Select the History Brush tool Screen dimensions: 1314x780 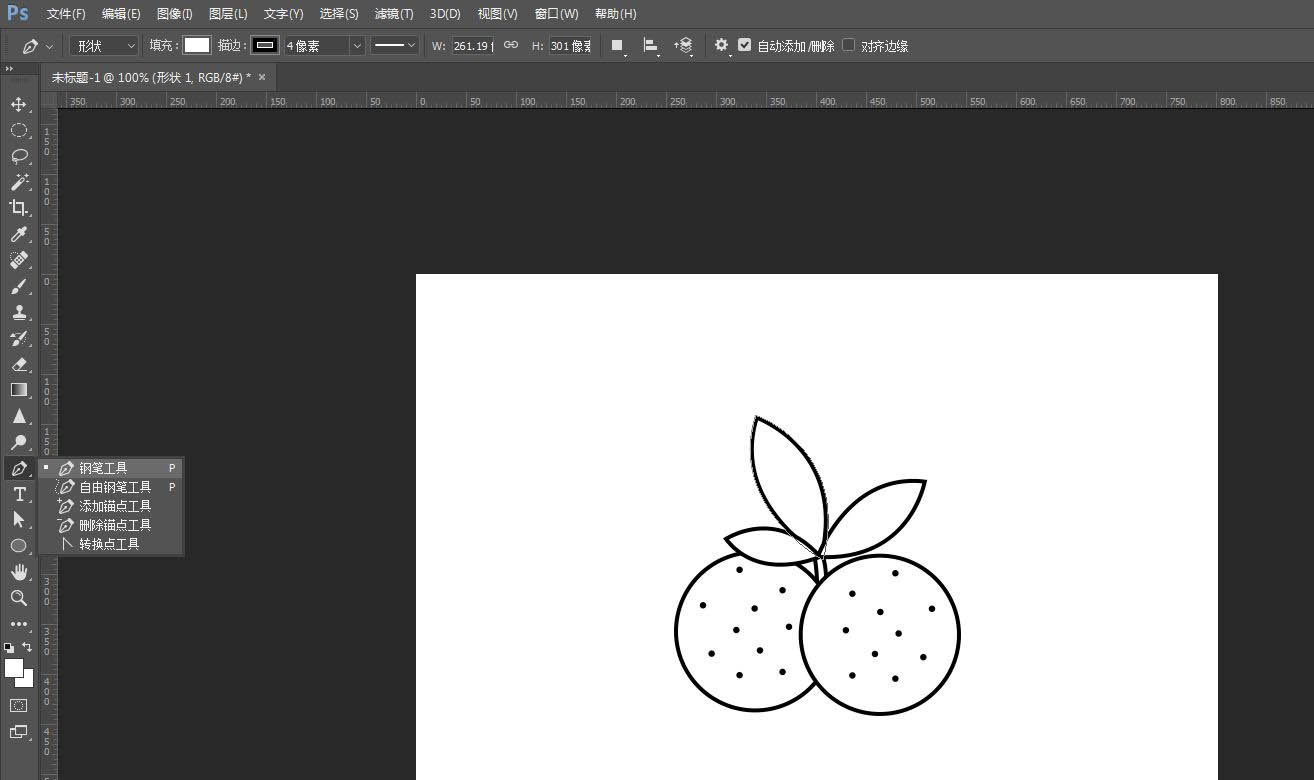pyautogui.click(x=19, y=338)
